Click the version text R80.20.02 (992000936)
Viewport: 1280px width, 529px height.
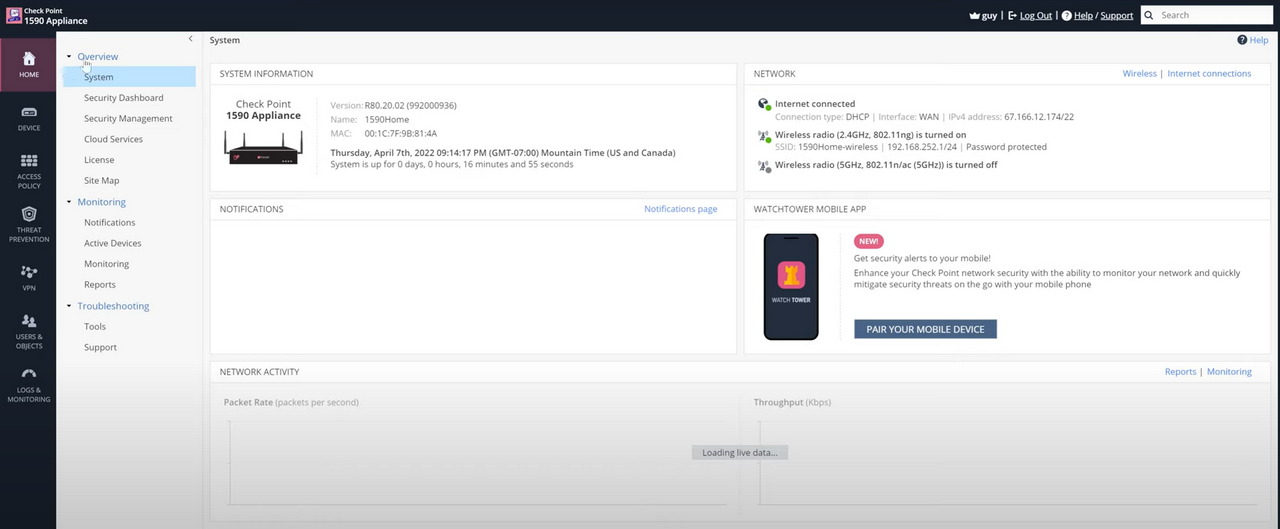tap(410, 105)
